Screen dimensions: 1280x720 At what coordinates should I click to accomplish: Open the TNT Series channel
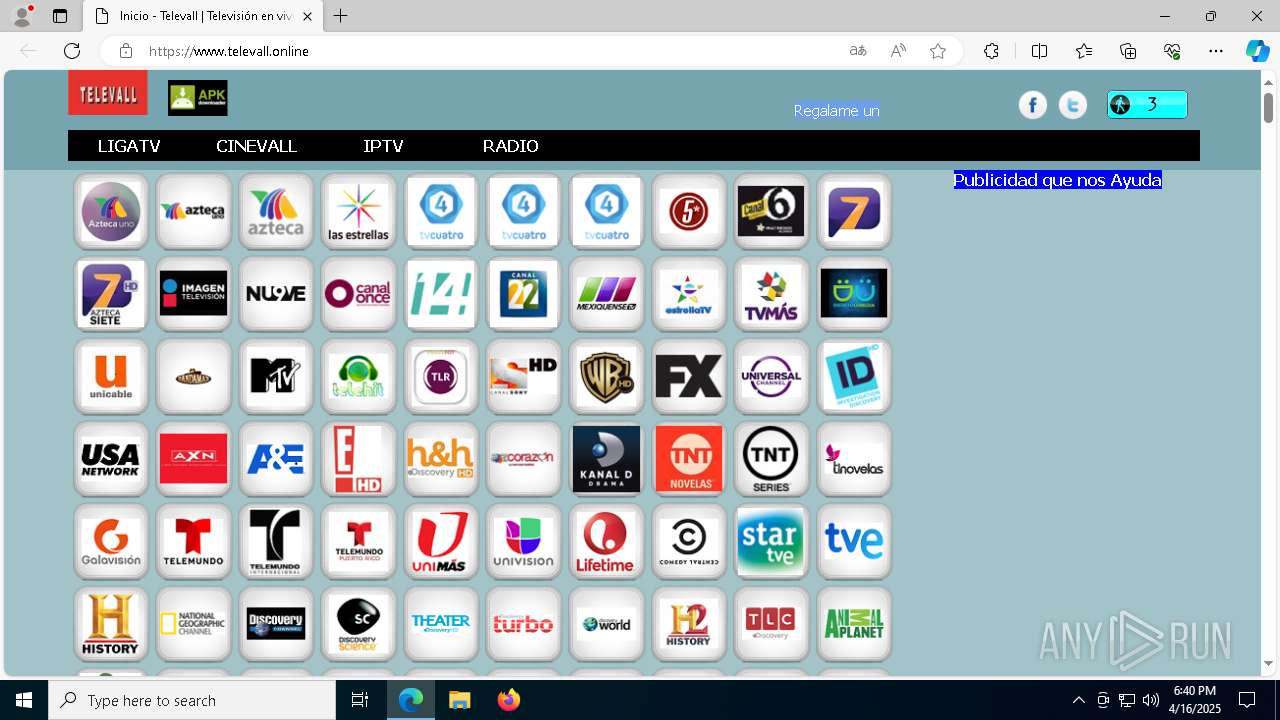point(771,459)
